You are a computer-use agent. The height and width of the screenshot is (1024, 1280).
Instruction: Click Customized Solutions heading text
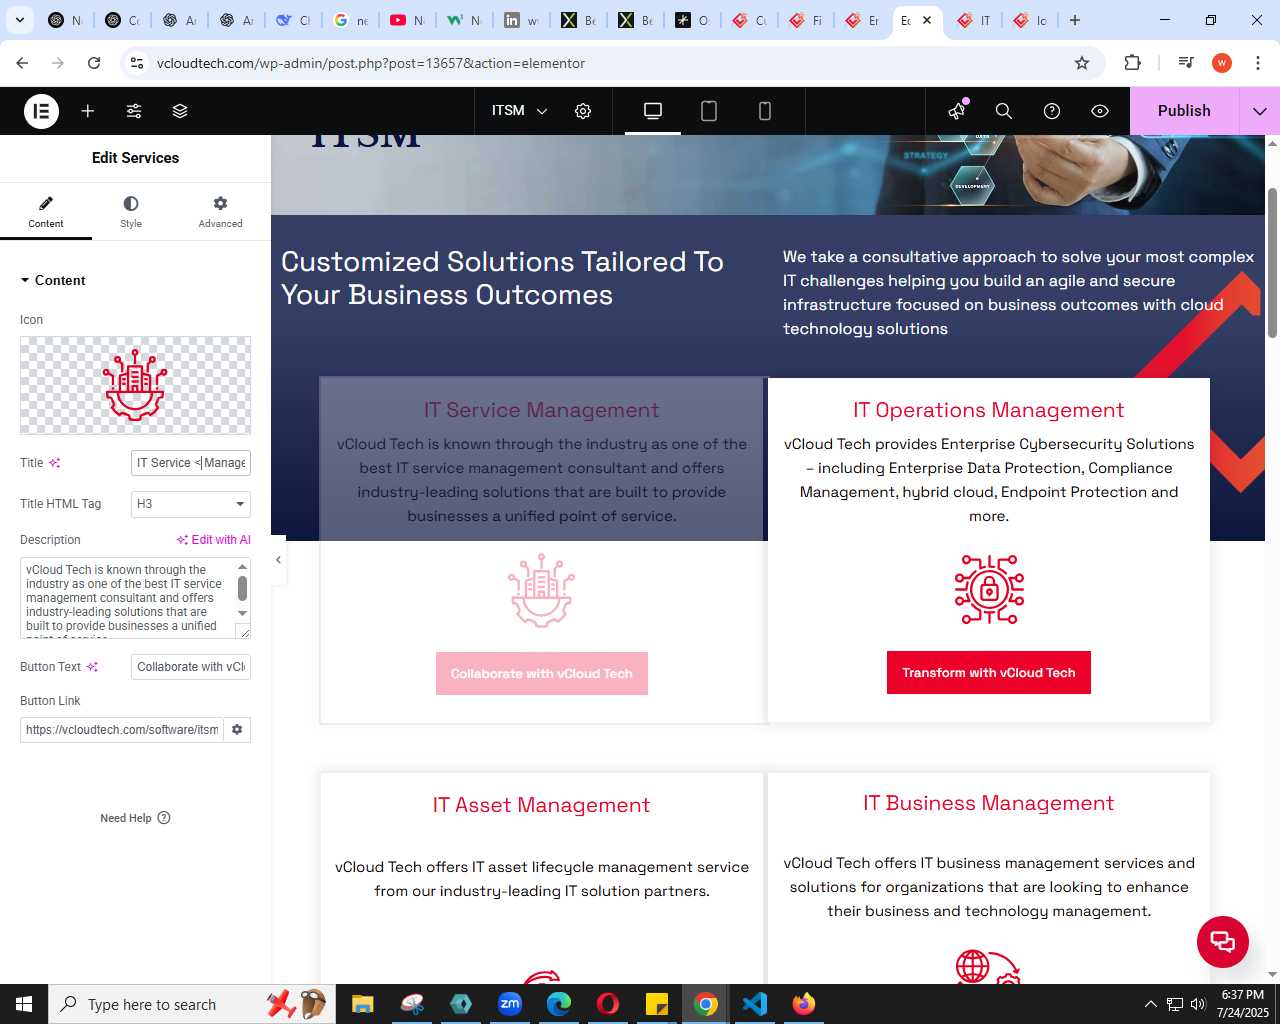[x=502, y=278]
